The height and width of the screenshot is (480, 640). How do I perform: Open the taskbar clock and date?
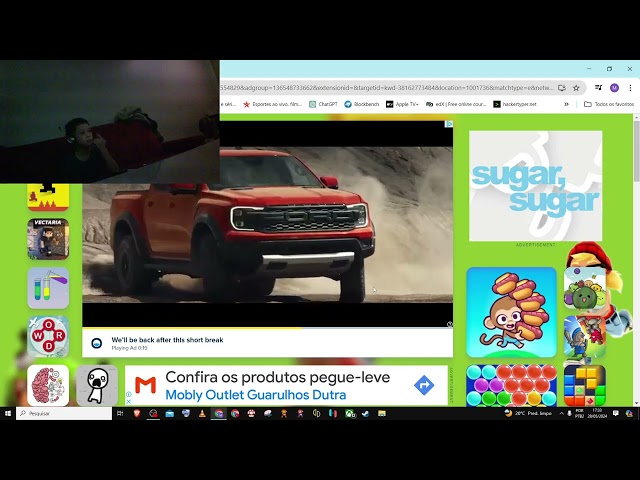pos(597,413)
